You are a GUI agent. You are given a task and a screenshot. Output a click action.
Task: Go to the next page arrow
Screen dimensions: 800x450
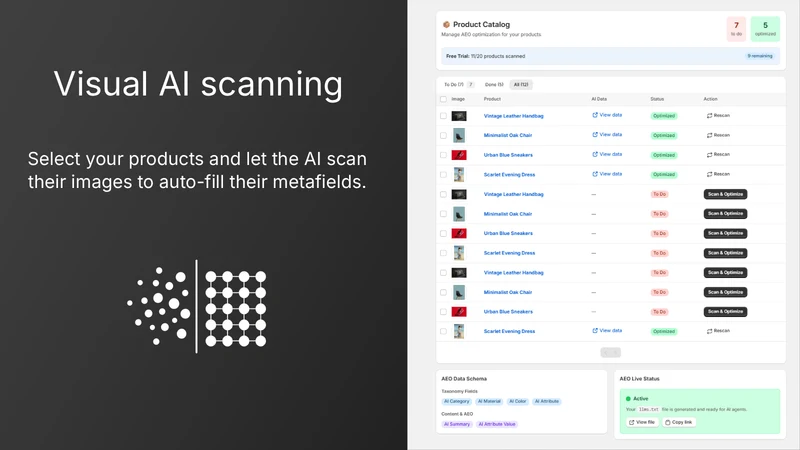pos(616,353)
